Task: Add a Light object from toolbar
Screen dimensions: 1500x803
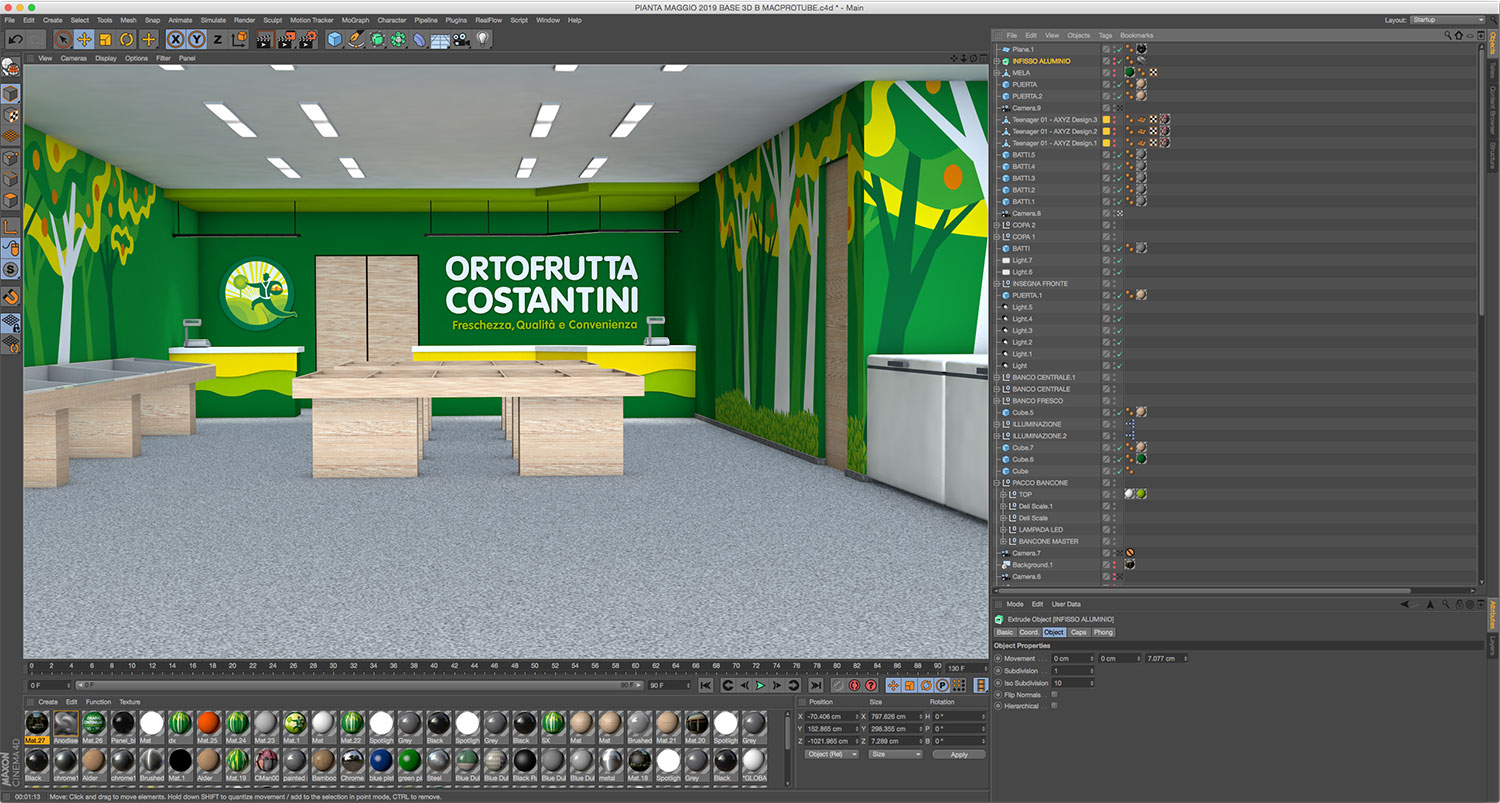Action: click(x=483, y=39)
